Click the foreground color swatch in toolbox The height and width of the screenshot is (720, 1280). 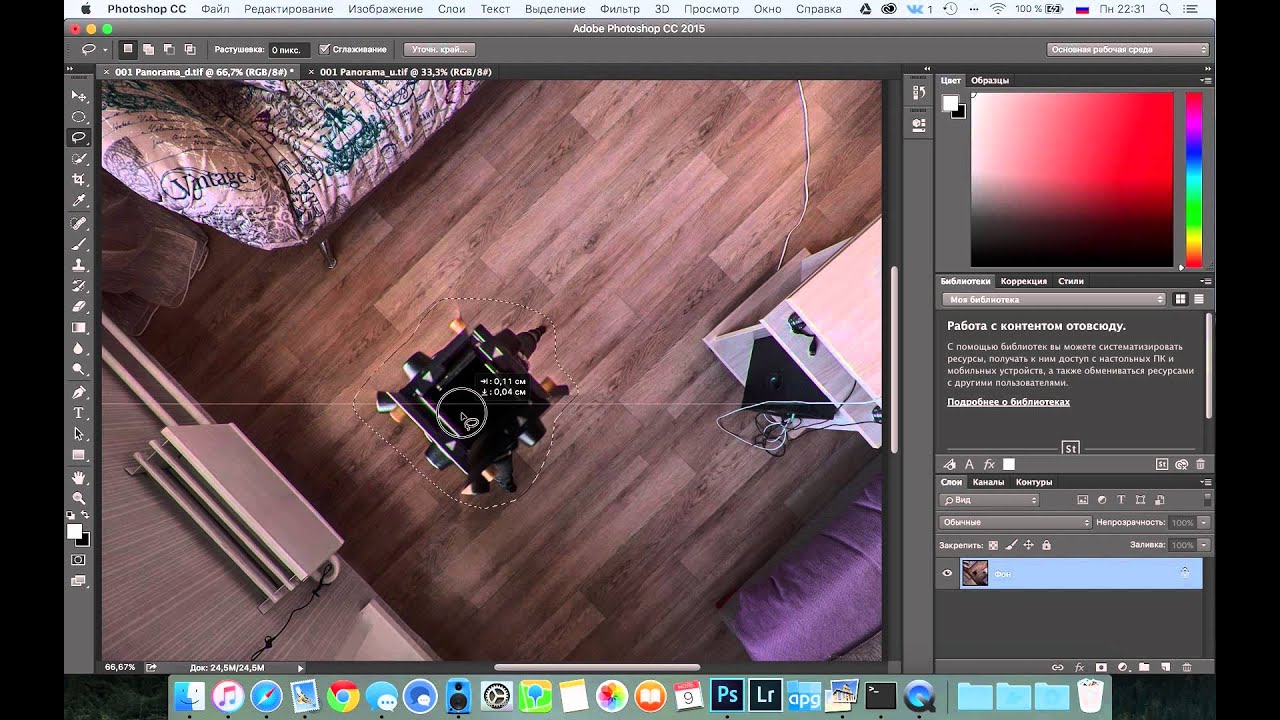(74, 532)
